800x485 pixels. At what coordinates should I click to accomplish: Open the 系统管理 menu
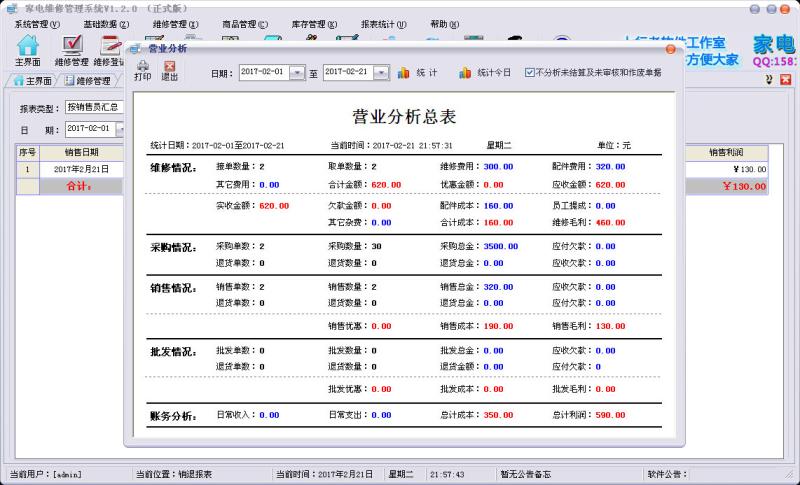click(37, 24)
